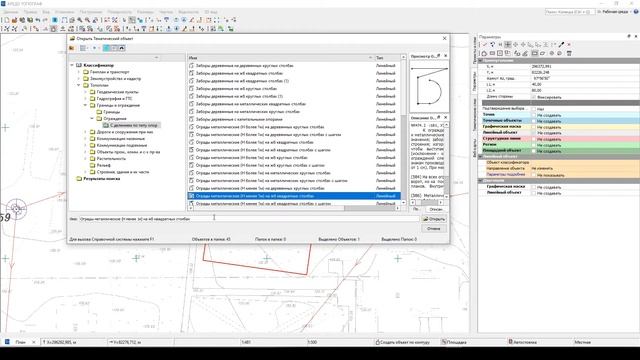Close the Просмотр preview panel
Screen dimensions: 640x360
point(445,56)
